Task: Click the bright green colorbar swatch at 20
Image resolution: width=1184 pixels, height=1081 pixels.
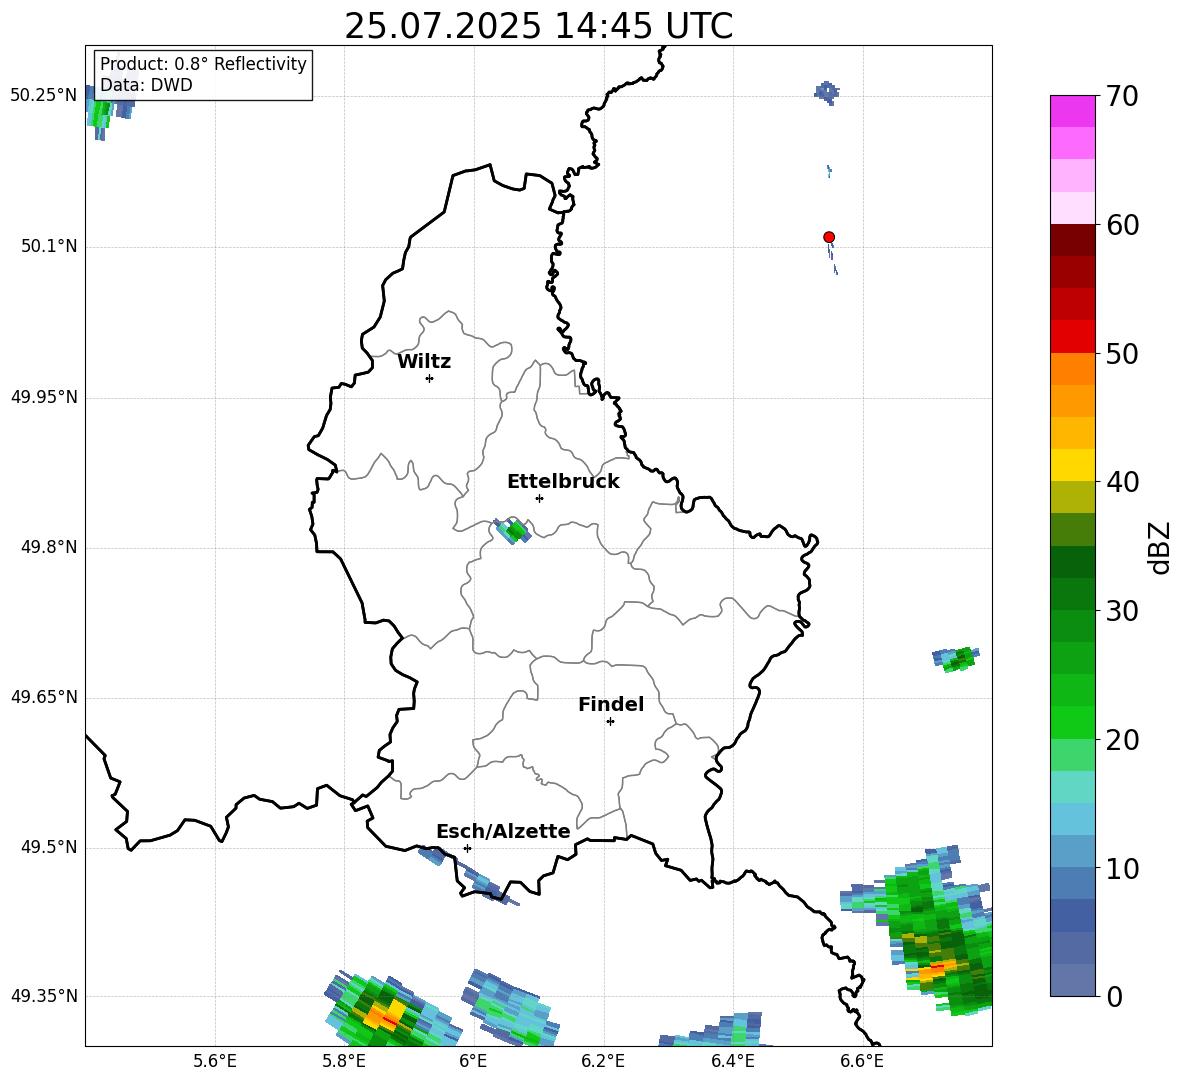Action: (x=1072, y=722)
